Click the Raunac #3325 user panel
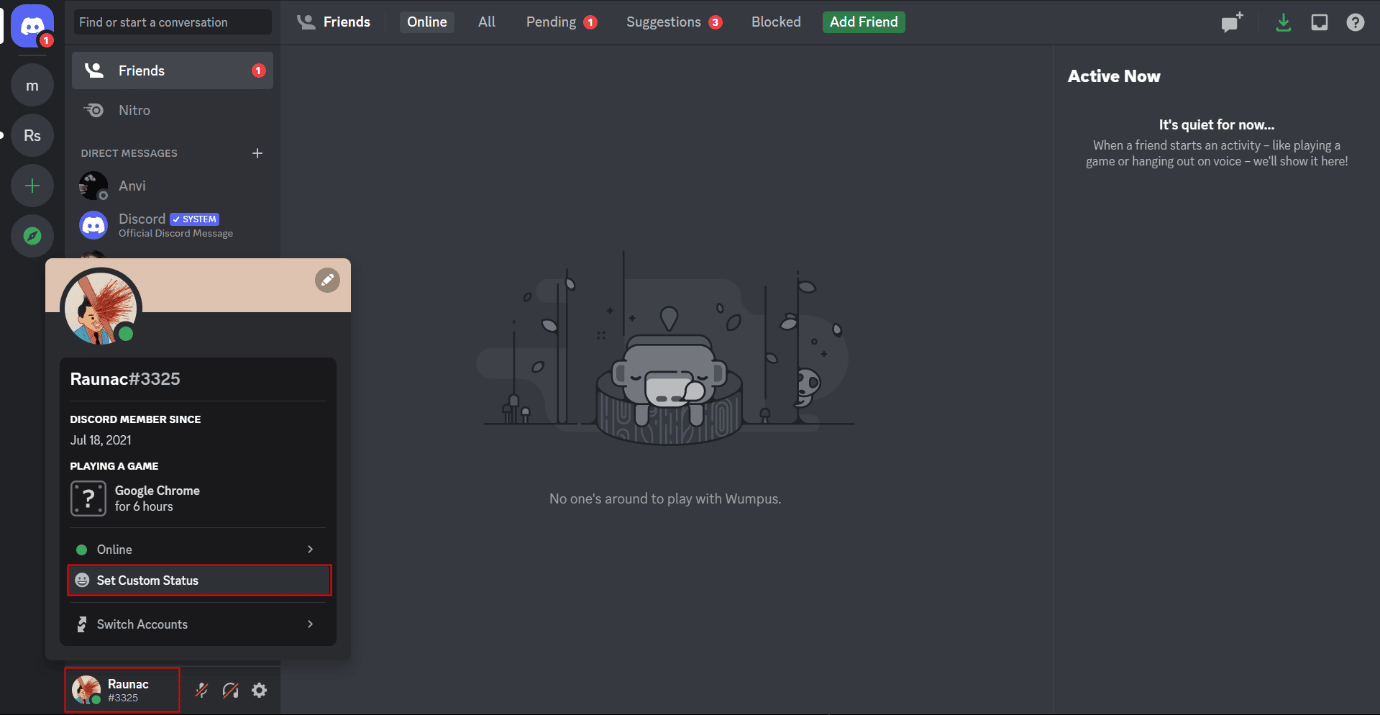This screenshot has height=715, width=1380. coord(122,690)
